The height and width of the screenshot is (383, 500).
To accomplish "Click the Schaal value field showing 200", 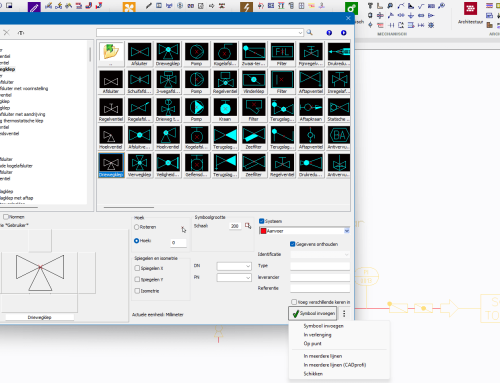I will click(235, 226).
